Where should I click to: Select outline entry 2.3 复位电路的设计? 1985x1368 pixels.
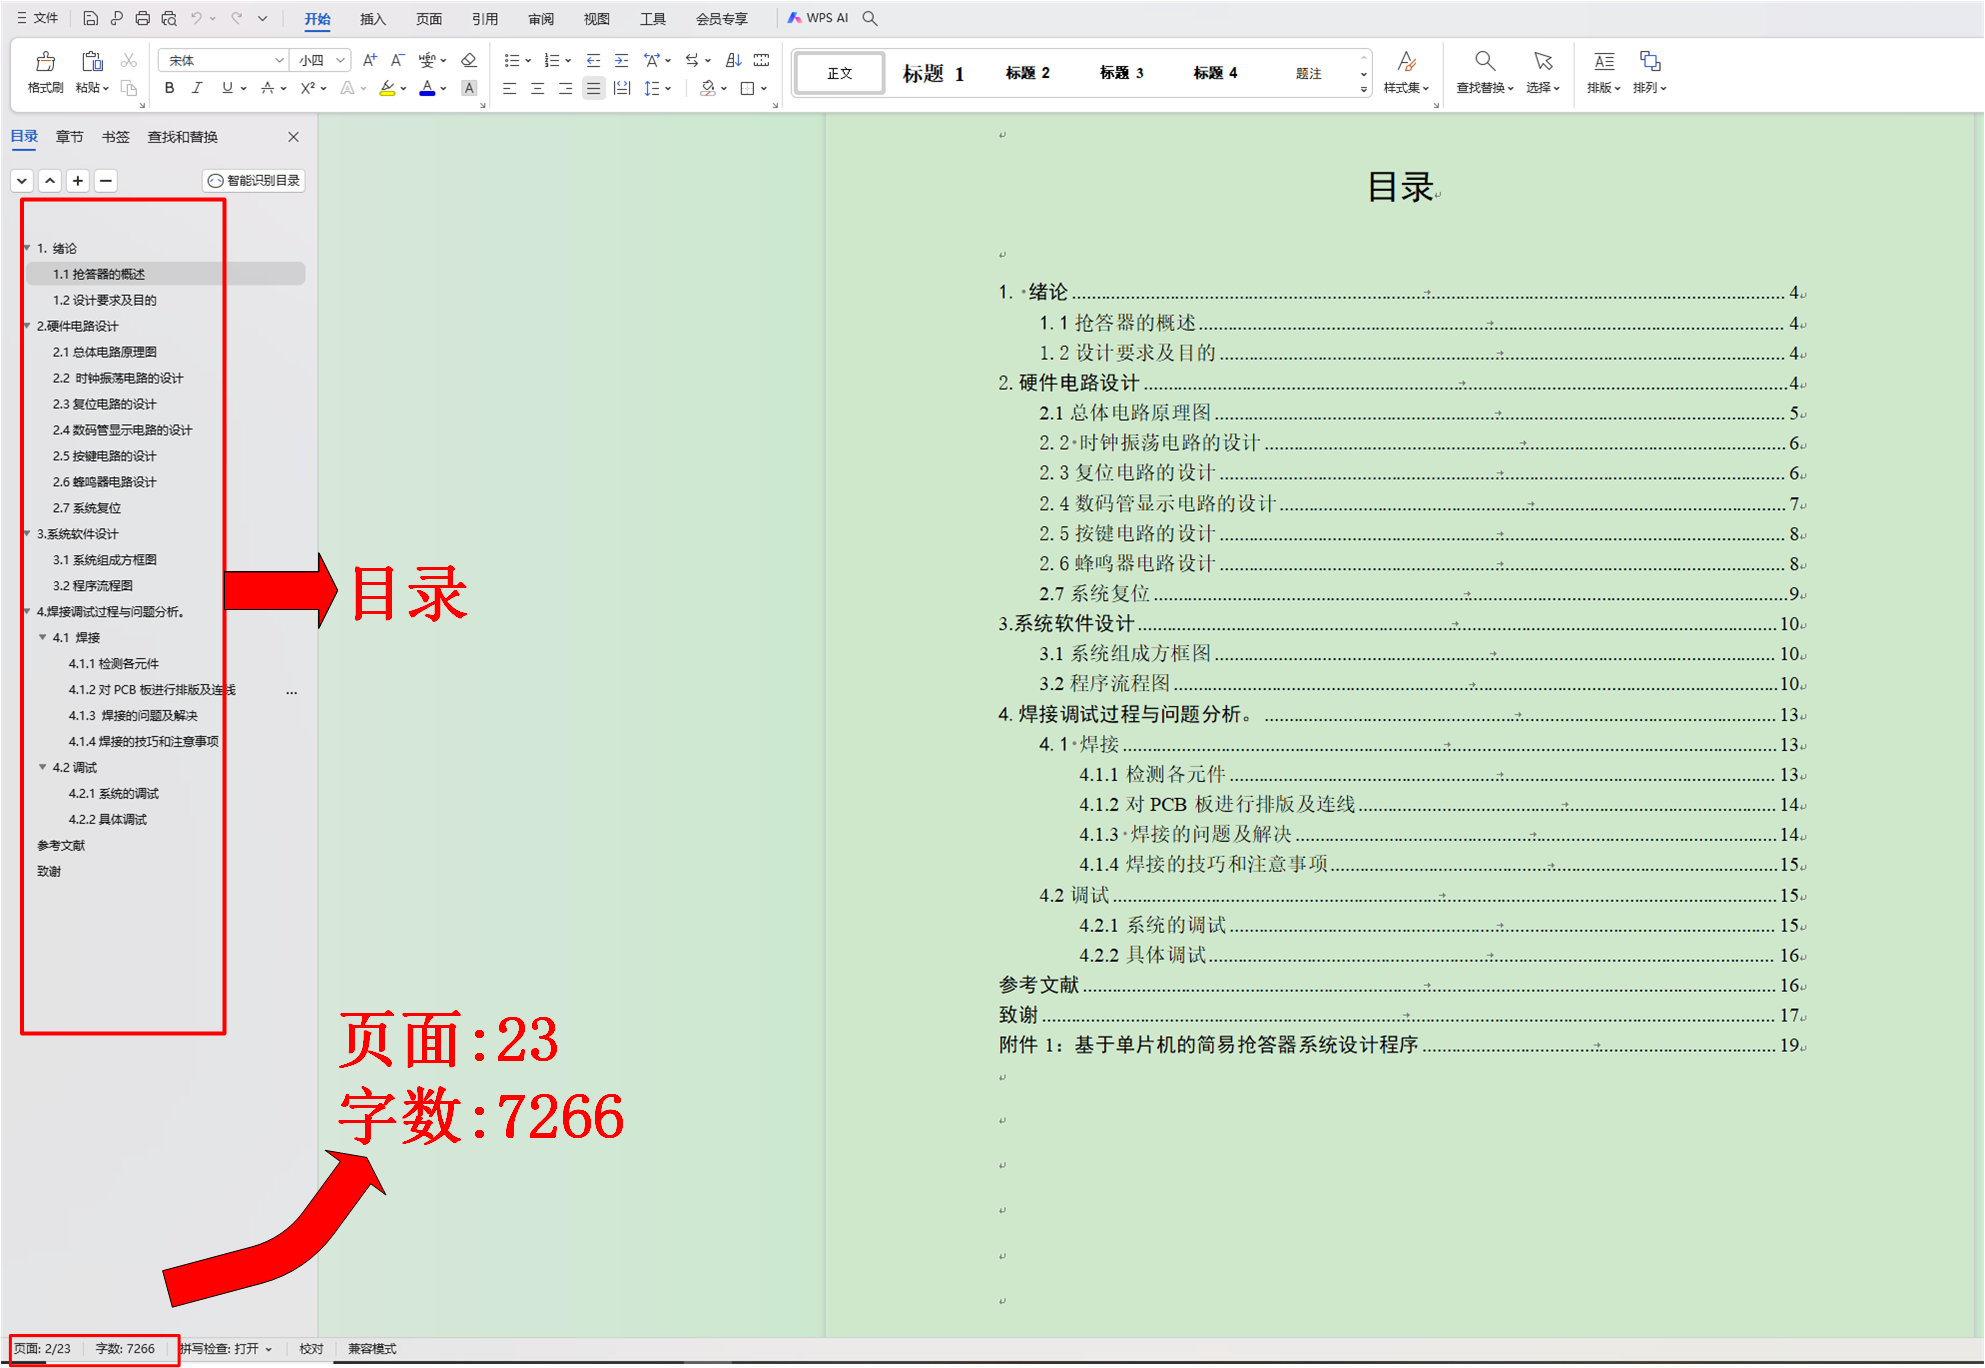[x=104, y=404]
